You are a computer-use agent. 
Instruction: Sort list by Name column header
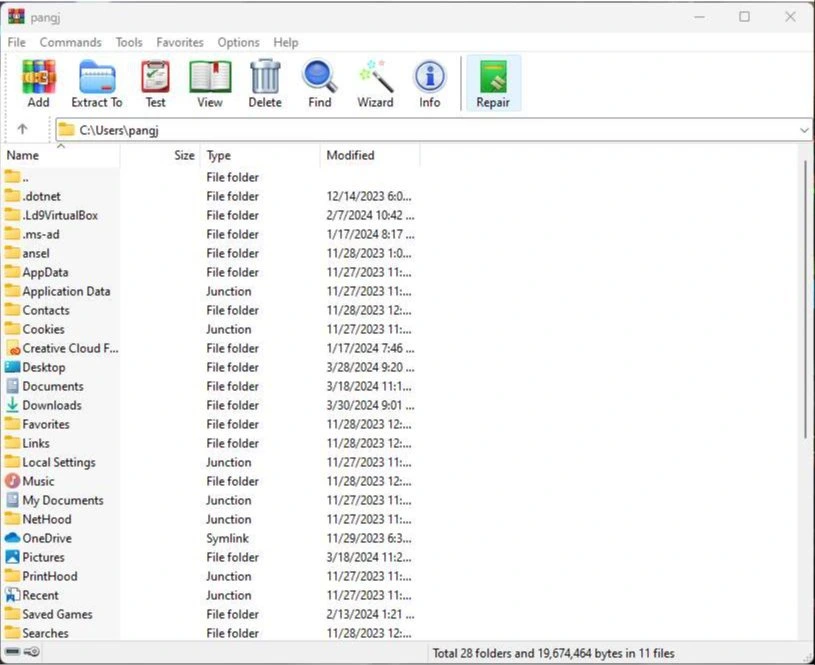(60, 155)
